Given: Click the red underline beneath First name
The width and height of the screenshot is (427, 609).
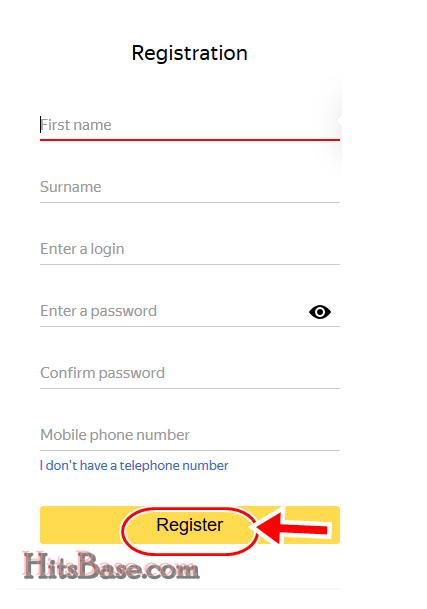Looking at the screenshot, I should tap(190, 139).
